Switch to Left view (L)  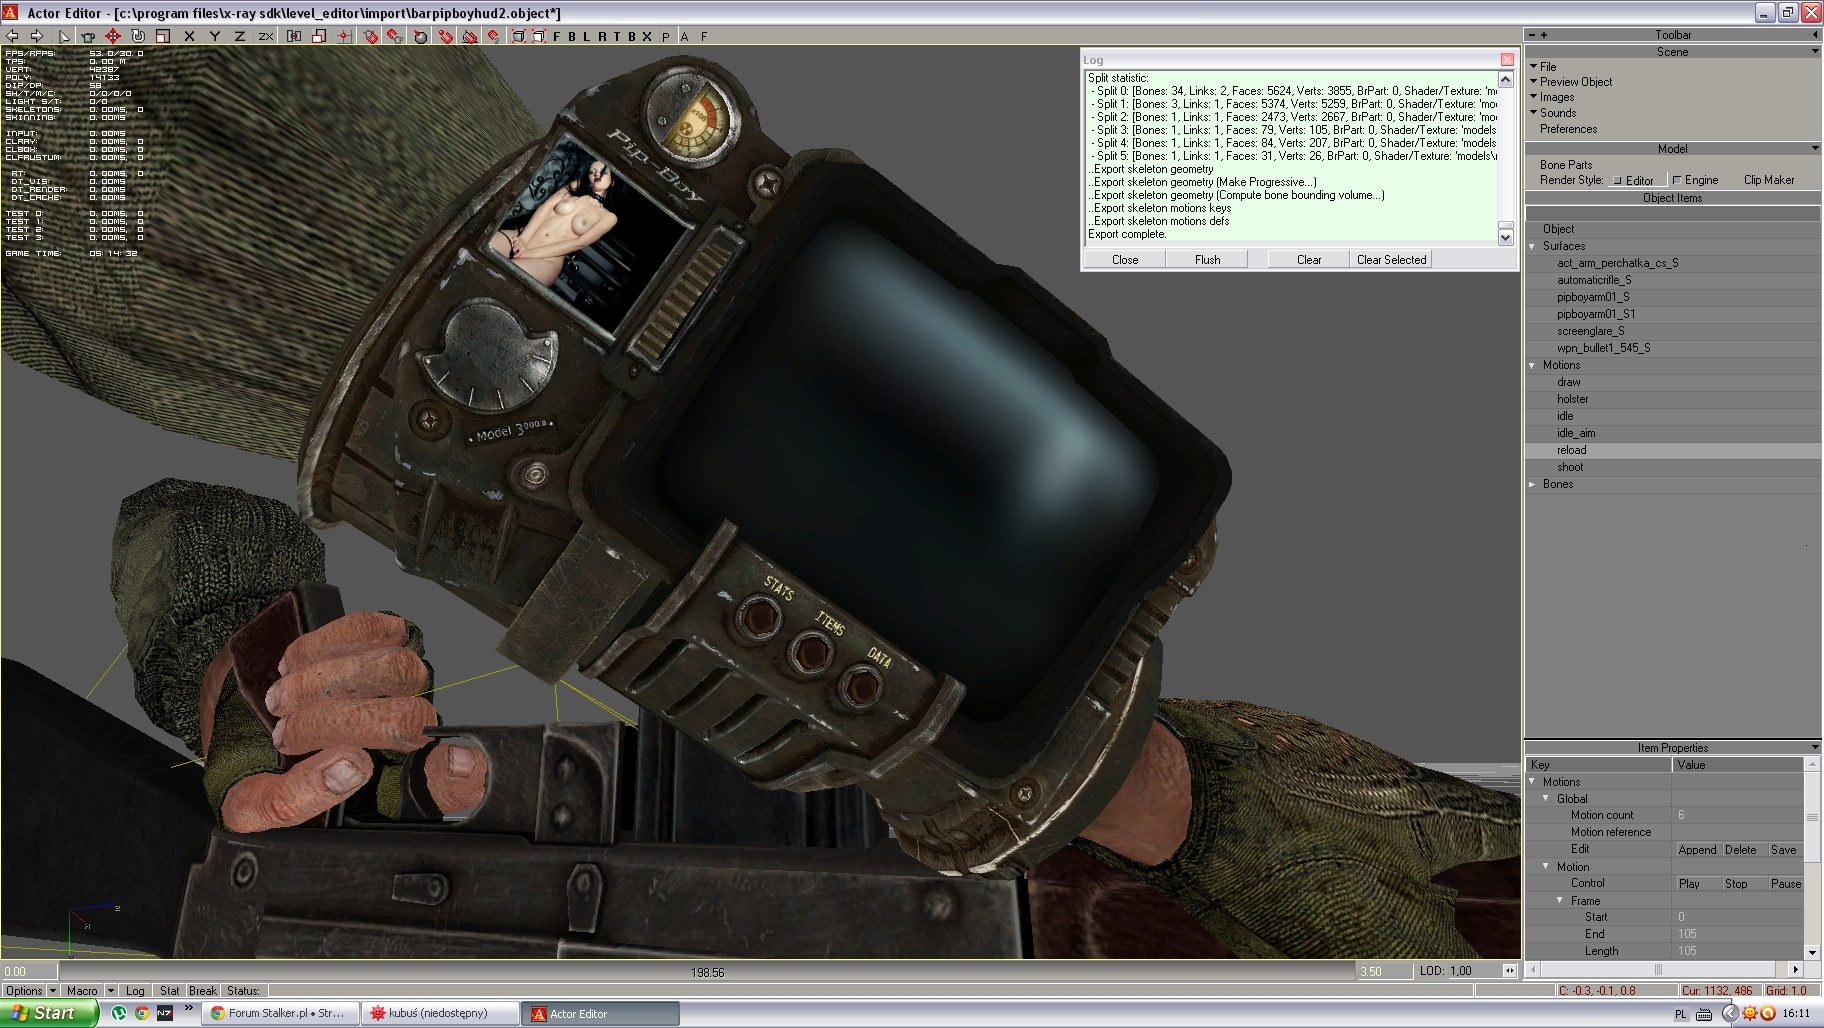[586, 36]
